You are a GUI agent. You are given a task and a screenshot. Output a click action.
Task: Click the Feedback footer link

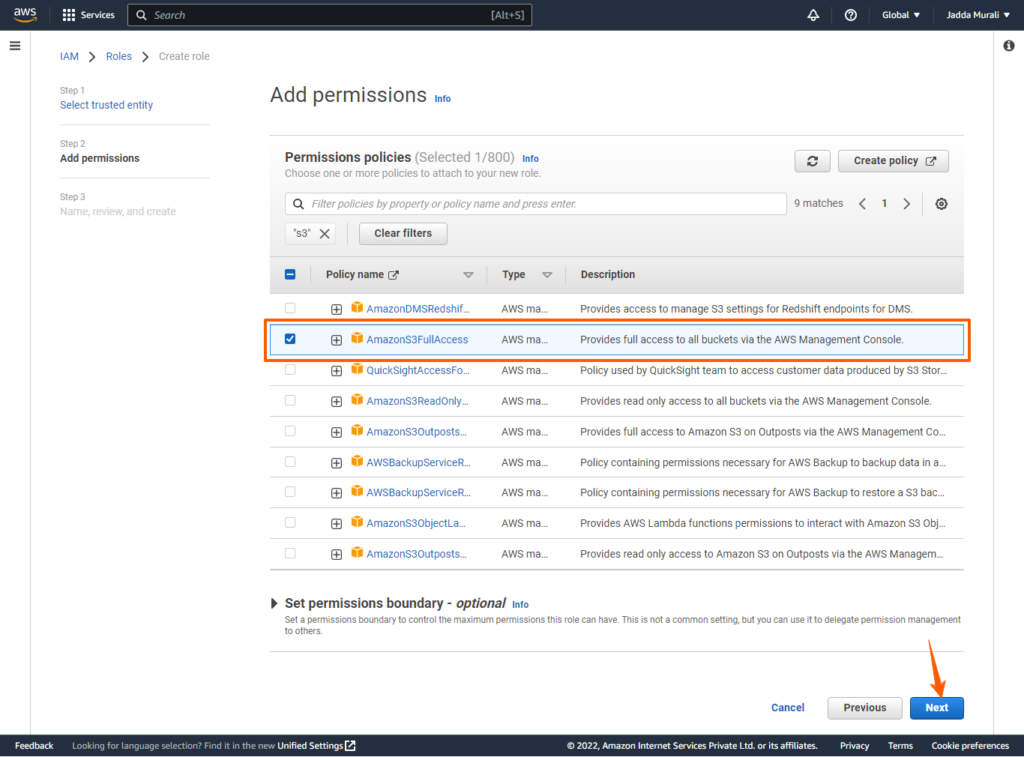coord(34,746)
